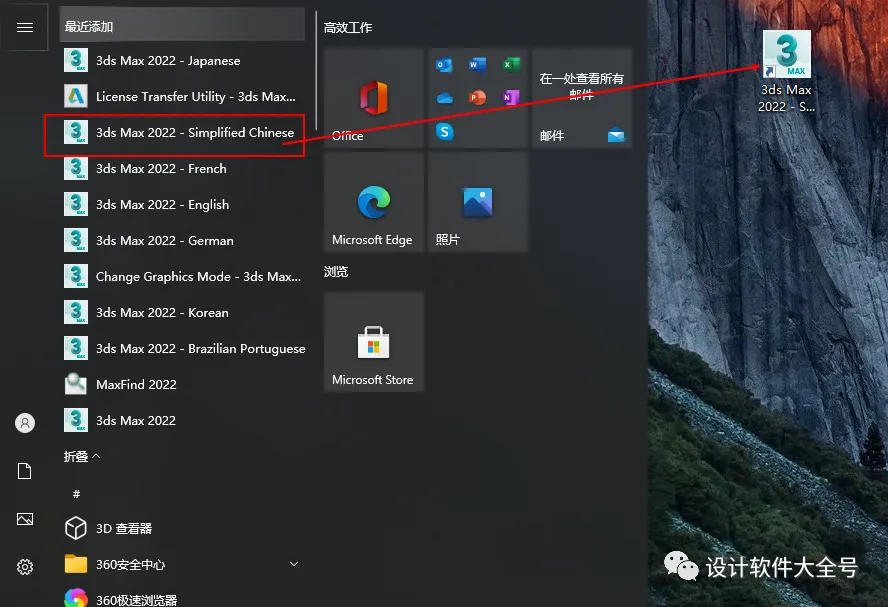This screenshot has height=607, width=888.
Task: Launch 3ds Max 2022 - French
Action: (182, 169)
